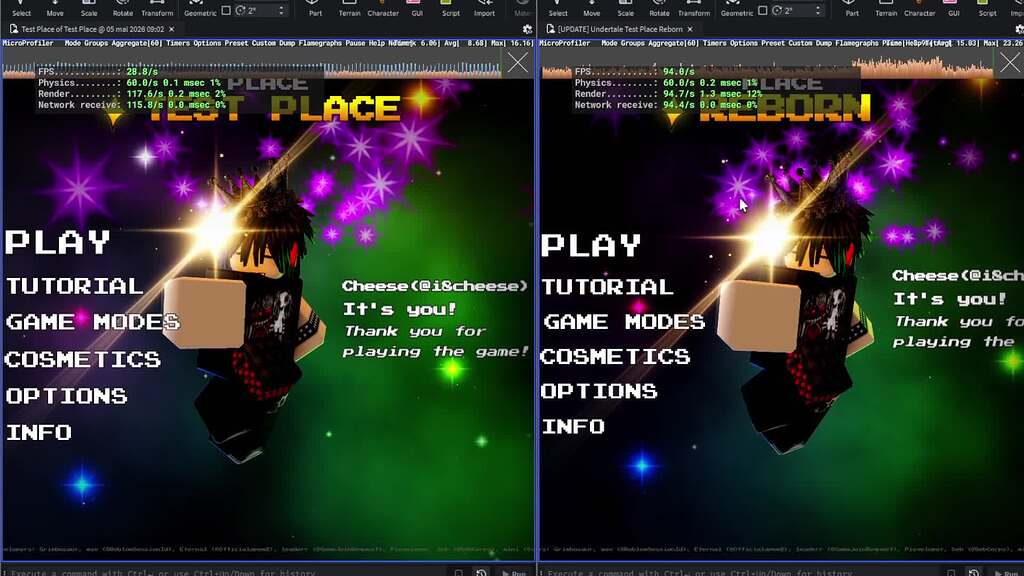Screen dimensions: 1024x576
Task: Open Character tool in left Studio window
Action: click(383, 8)
